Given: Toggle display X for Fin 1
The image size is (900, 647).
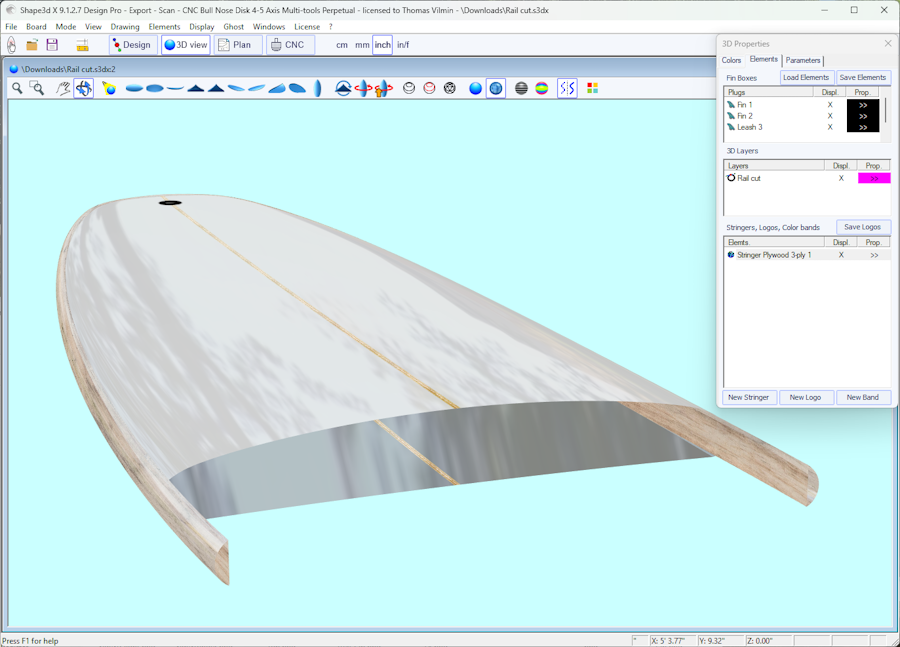Looking at the screenshot, I should (x=830, y=105).
